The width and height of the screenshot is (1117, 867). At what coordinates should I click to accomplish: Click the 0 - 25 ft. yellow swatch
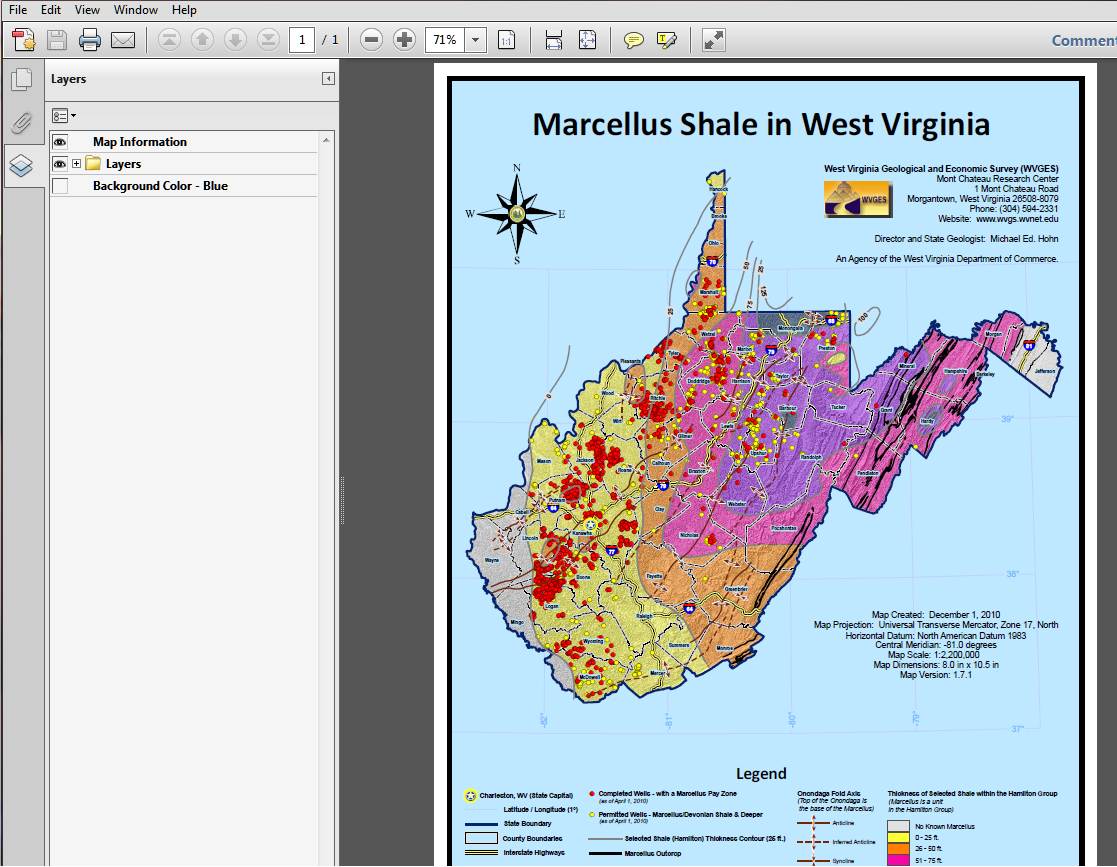coord(898,838)
